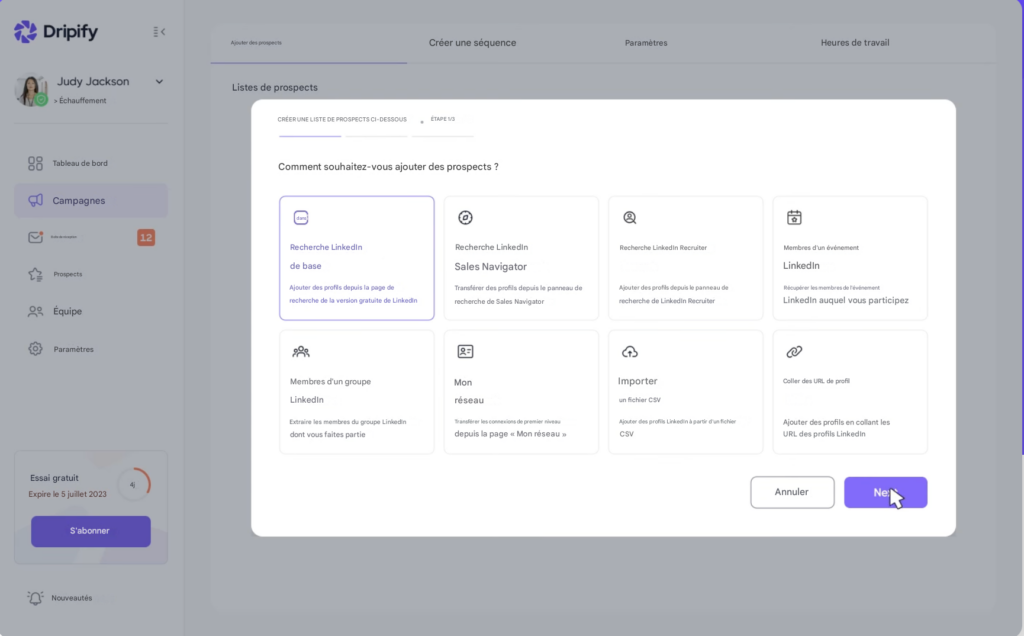Click the 12 unread messages badge

[x=146, y=237]
